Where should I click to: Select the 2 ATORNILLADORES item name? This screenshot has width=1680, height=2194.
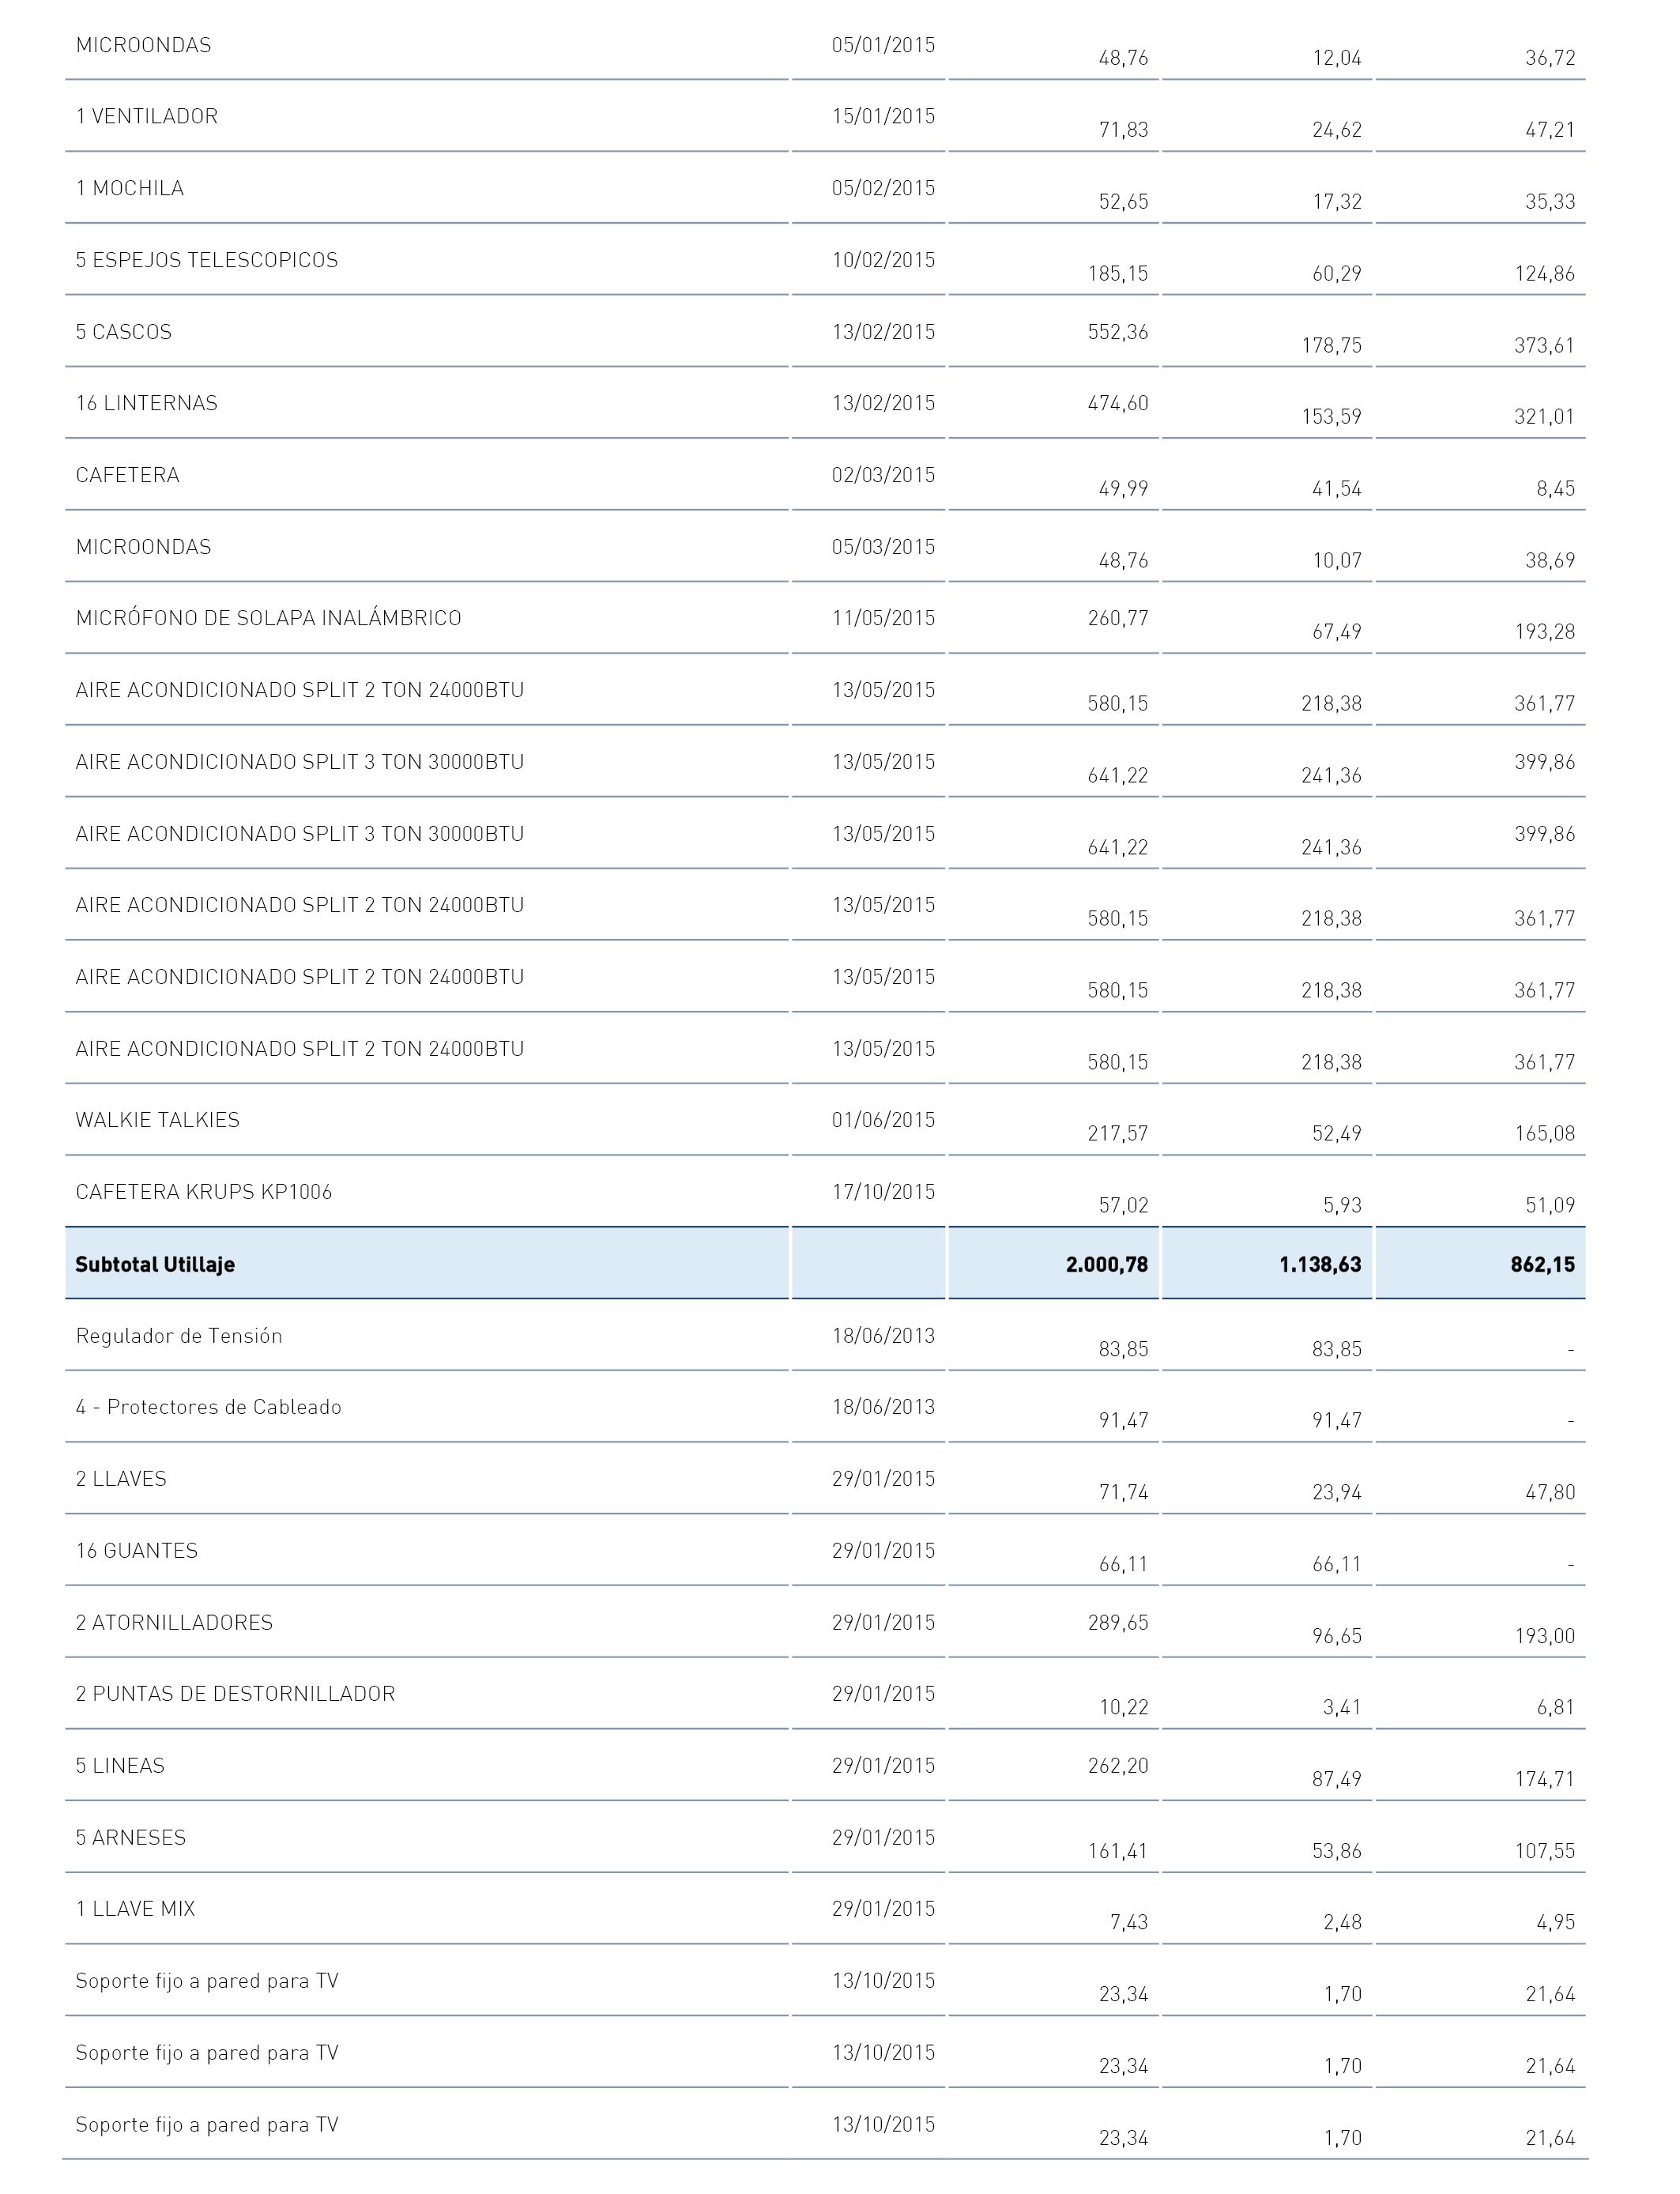(174, 1622)
